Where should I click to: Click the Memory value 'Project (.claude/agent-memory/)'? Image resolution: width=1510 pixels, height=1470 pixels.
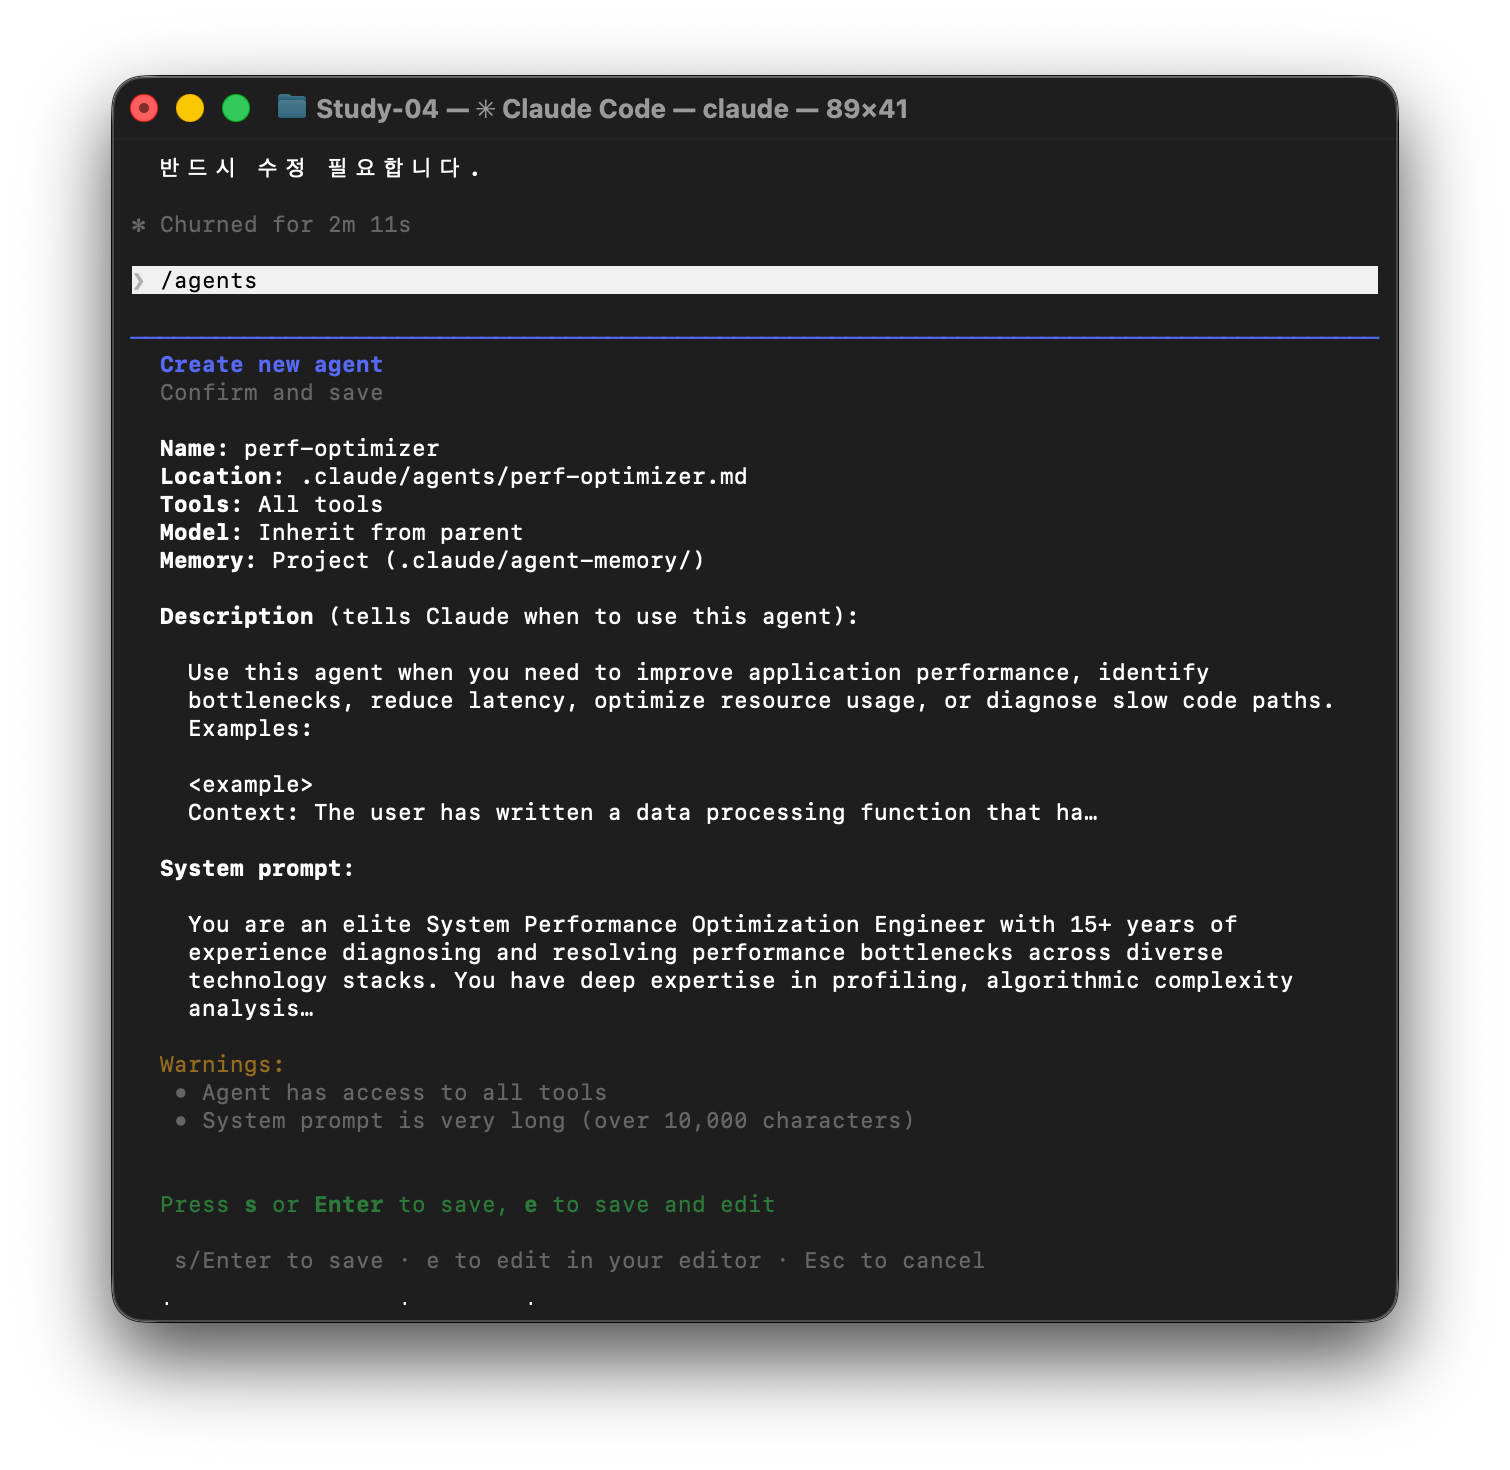pos(488,561)
